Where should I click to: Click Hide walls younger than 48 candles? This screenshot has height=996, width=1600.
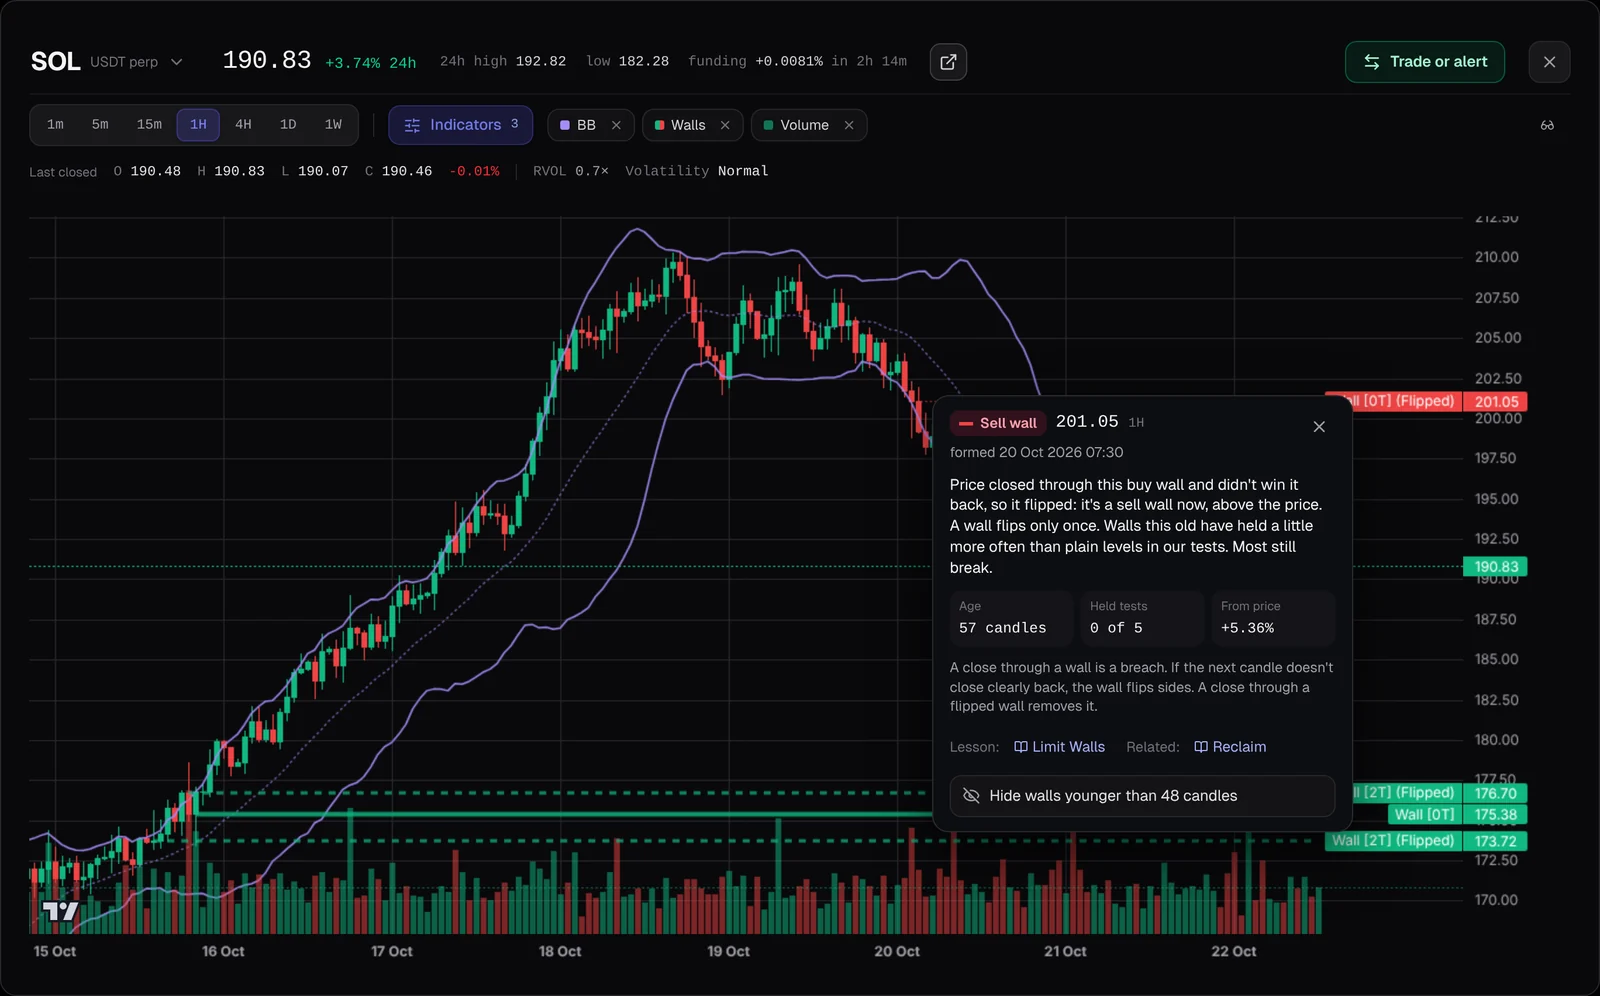click(1142, 796)
